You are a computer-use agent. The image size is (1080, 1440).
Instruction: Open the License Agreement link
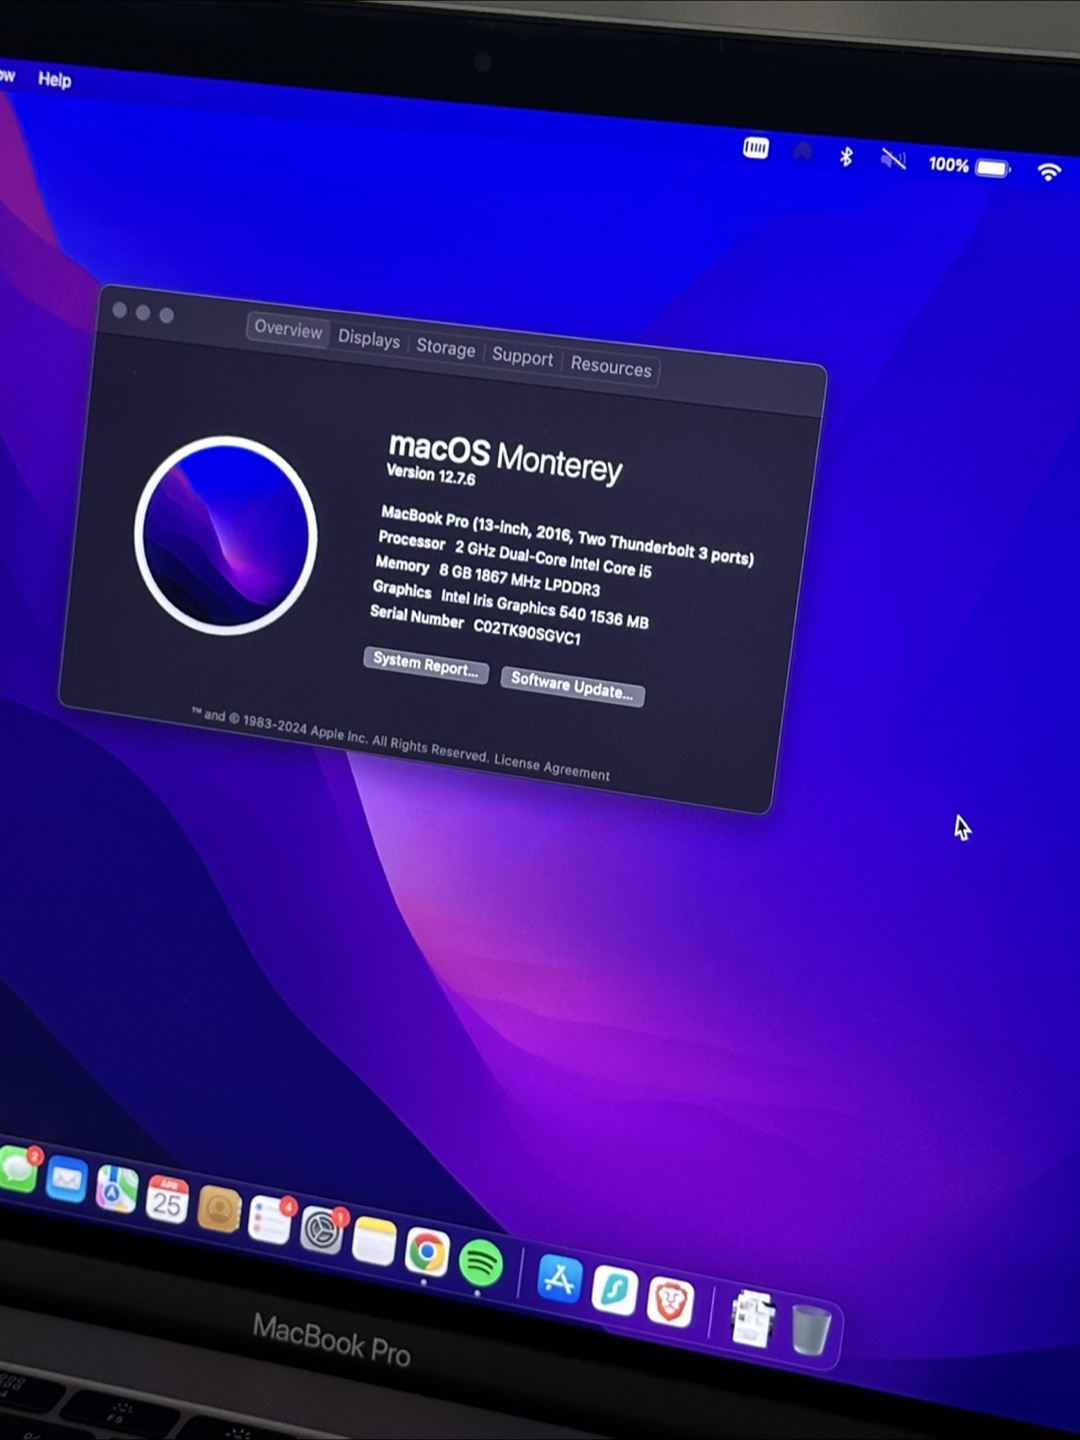pos(552,767)
